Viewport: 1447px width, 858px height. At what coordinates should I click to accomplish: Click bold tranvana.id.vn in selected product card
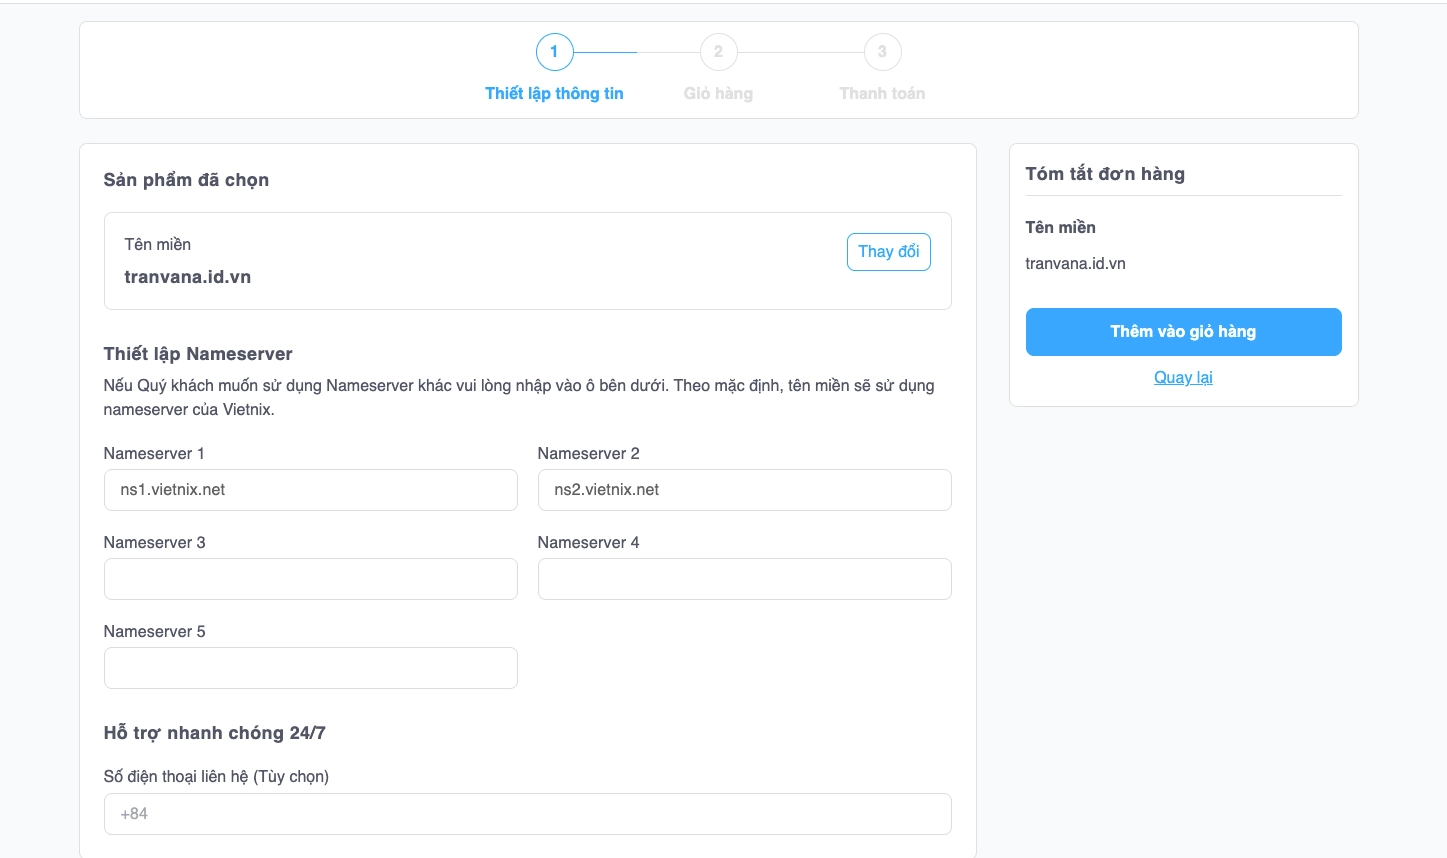[x=187, y=277]
